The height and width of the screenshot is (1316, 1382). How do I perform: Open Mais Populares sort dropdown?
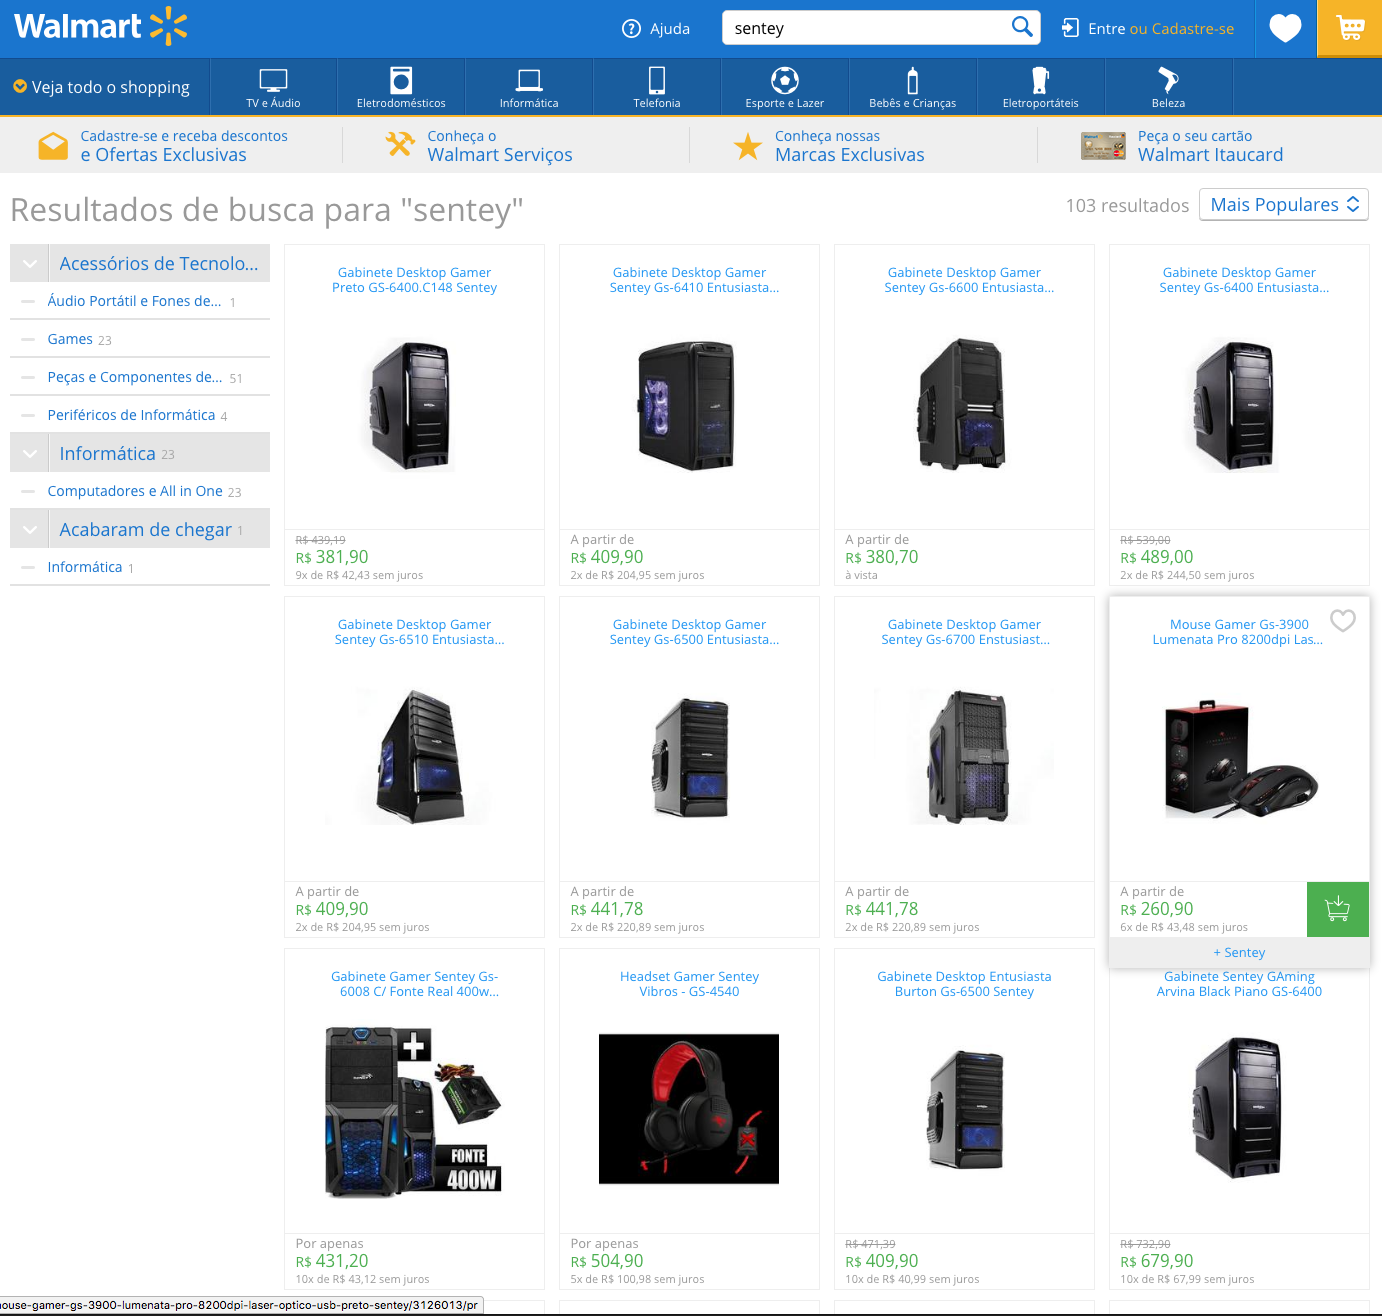coord(1283,205)
